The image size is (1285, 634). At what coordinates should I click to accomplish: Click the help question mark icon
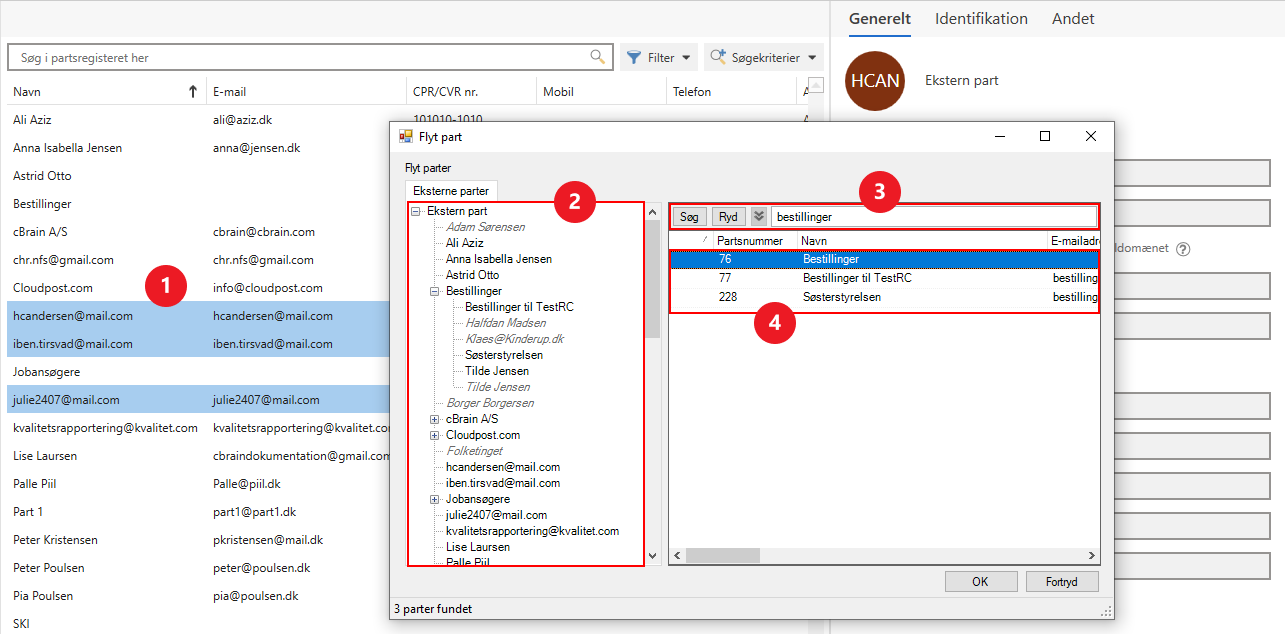(1183, 249)
